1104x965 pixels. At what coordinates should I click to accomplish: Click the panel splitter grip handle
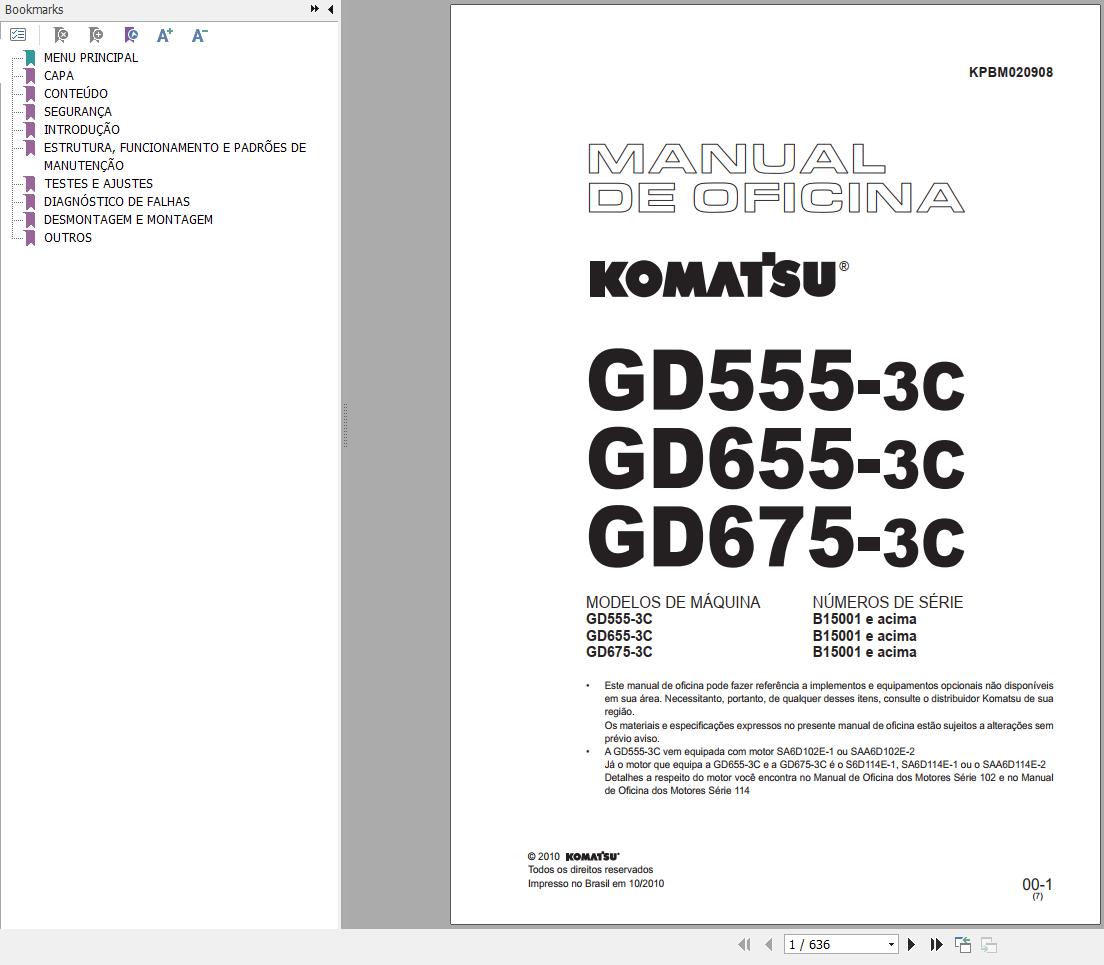coord(345,425)
